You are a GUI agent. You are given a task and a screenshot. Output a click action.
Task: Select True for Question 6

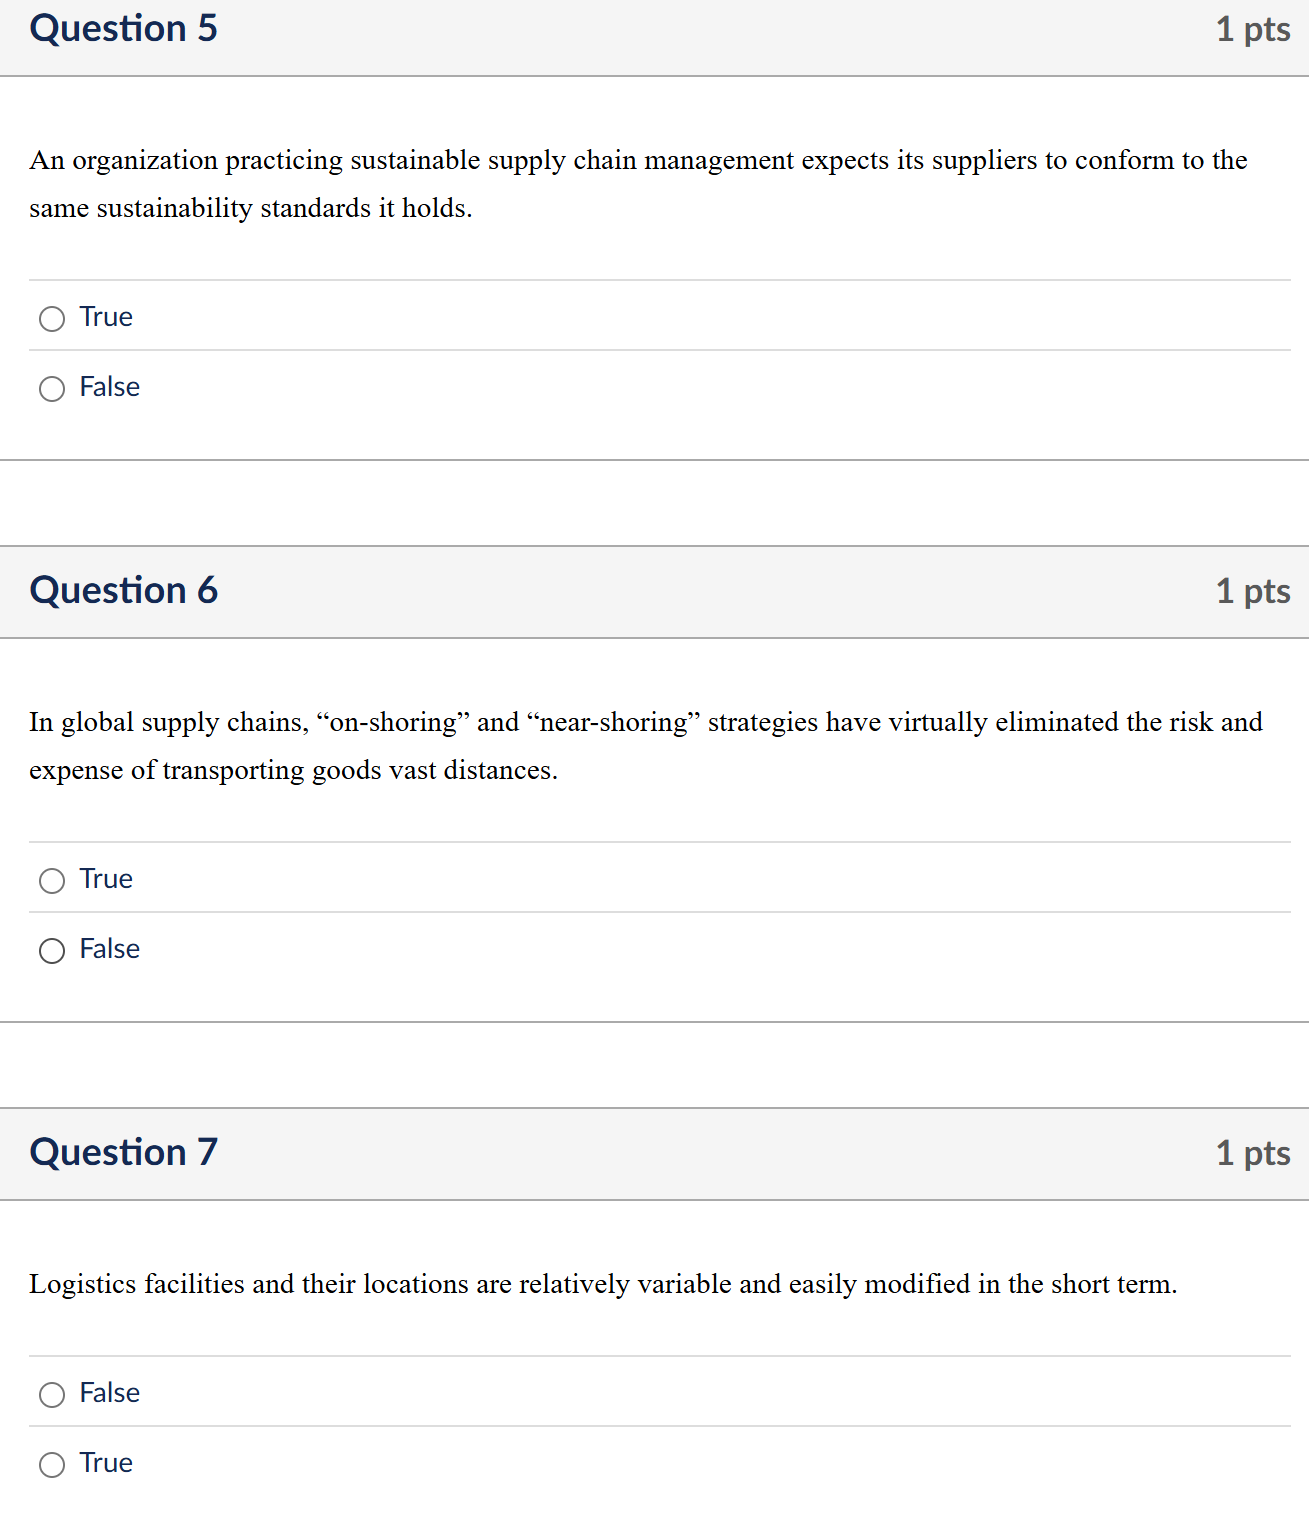[52, 881]
